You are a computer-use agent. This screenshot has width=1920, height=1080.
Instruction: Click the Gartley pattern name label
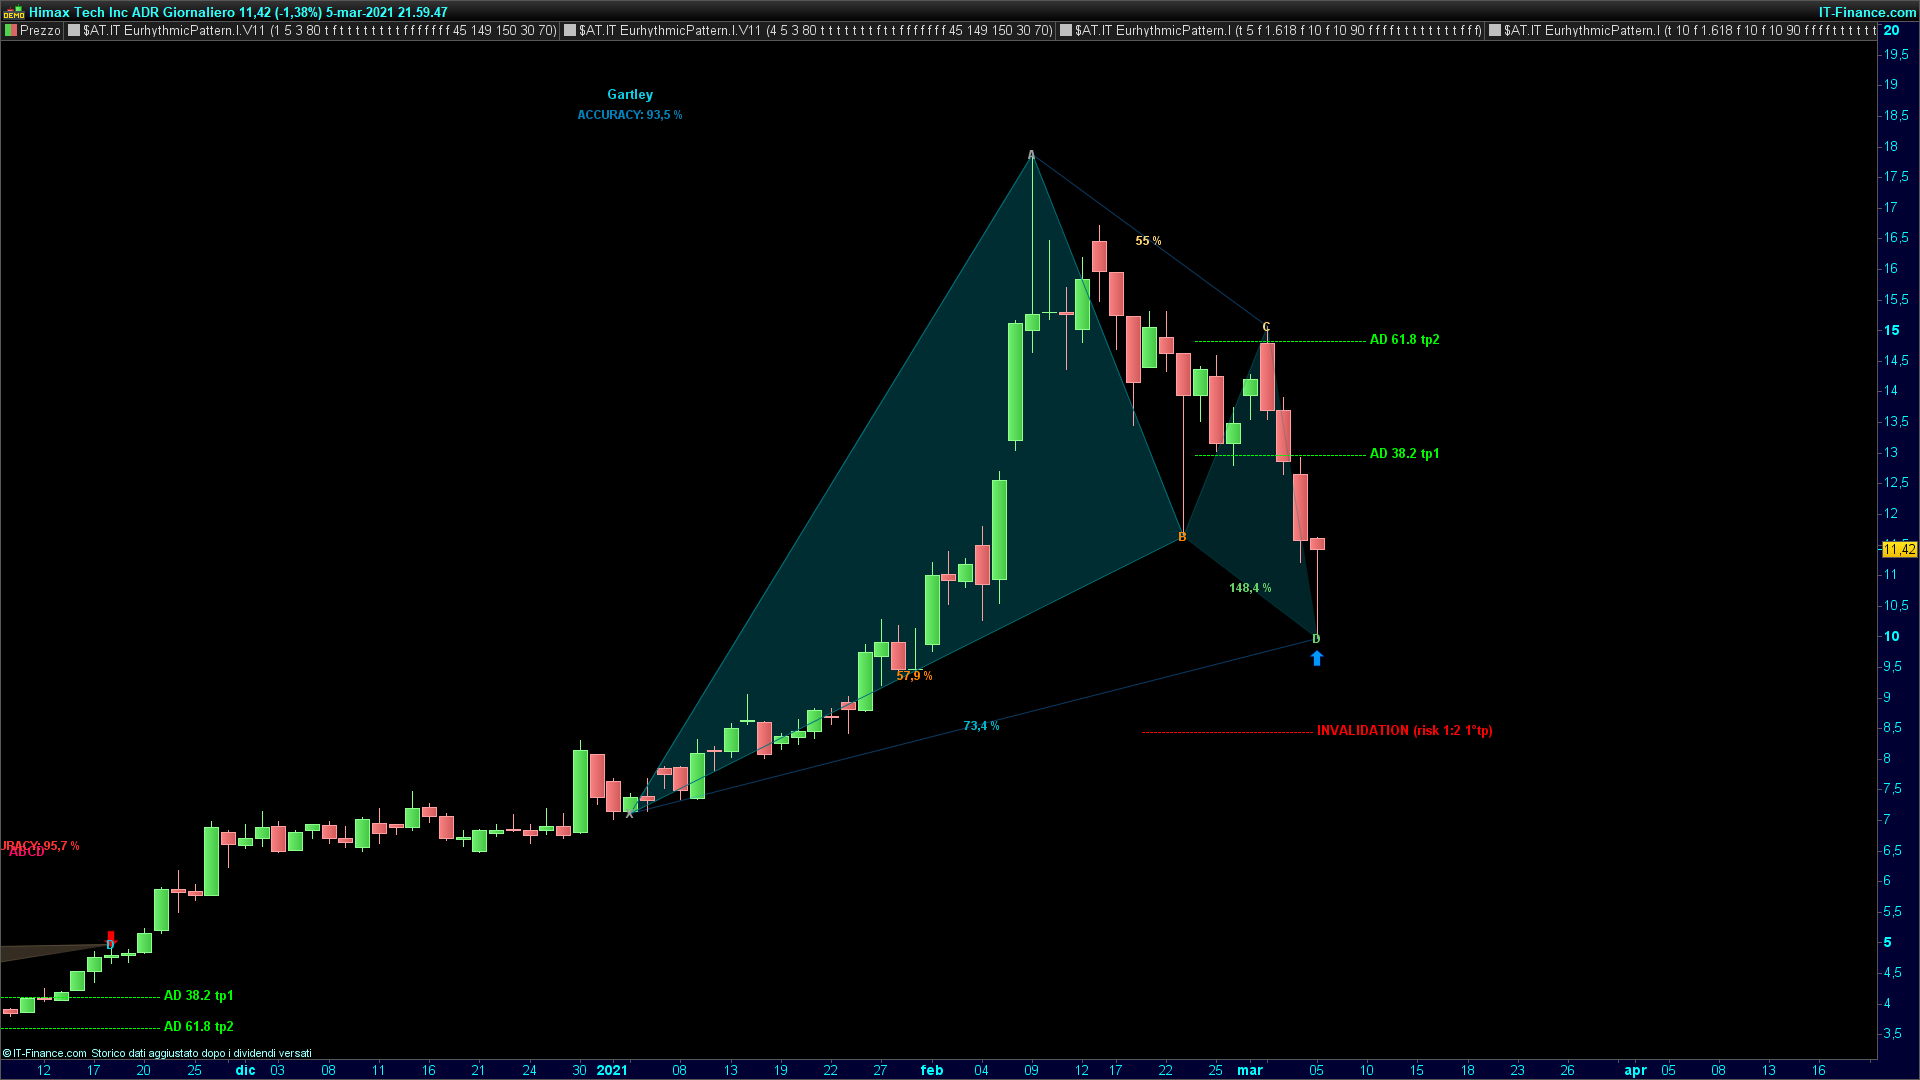[629, 94]
